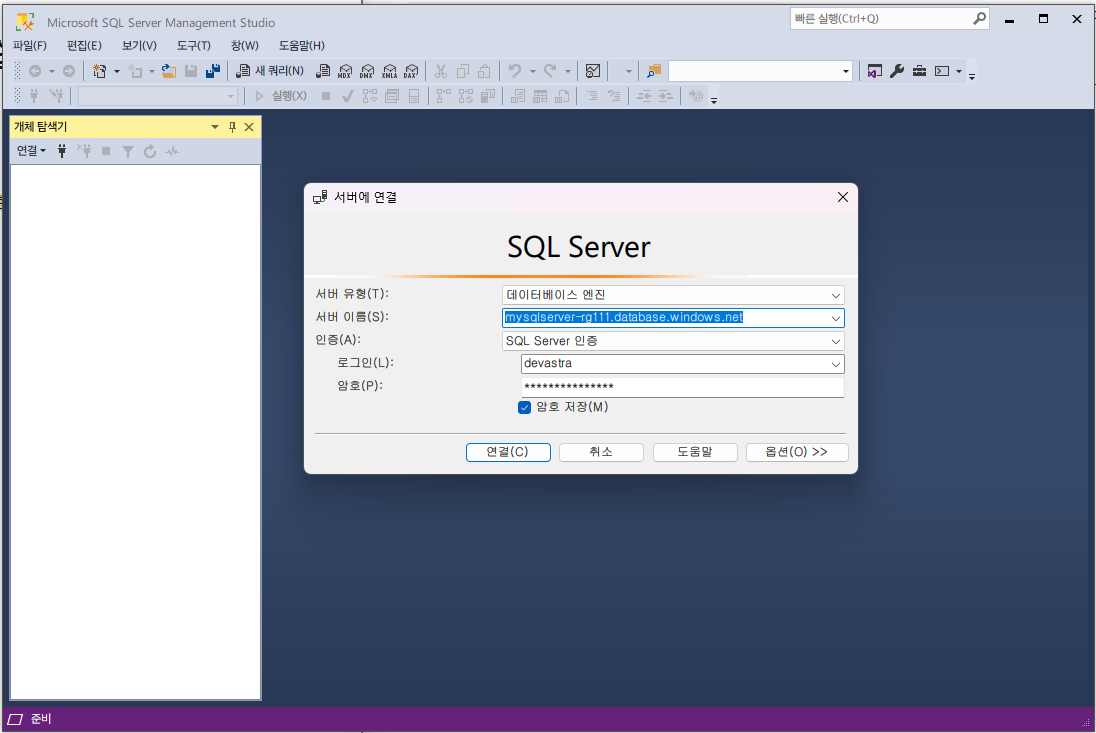The height and width of the screenshot is (733, 1096).
Task: Open the Database Engine Query icon
Action: 323,71
